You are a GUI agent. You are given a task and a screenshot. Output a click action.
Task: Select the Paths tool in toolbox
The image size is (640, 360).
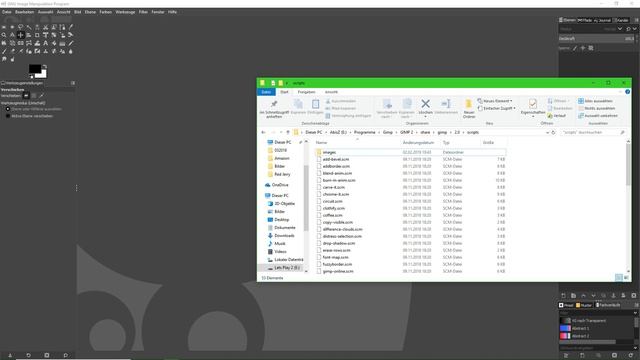pos(62,27)
